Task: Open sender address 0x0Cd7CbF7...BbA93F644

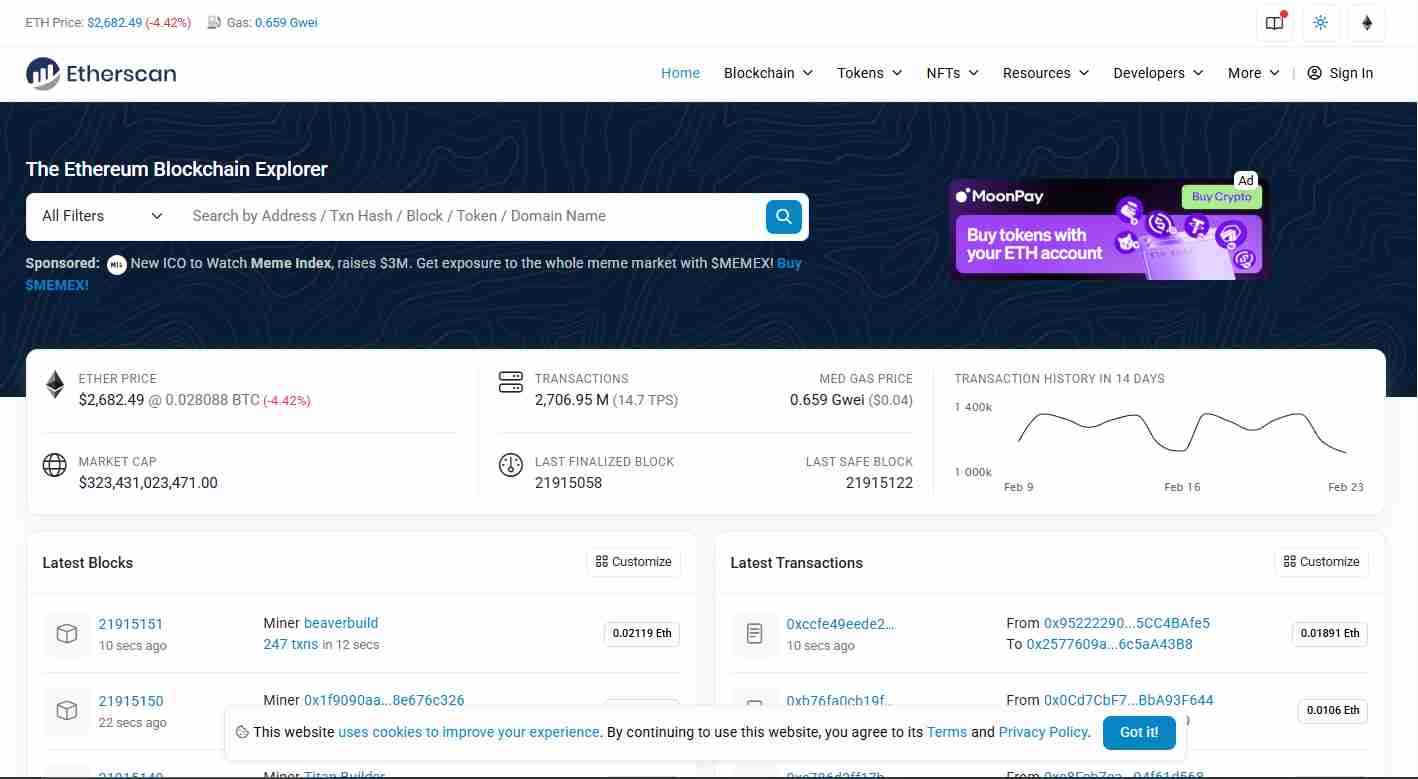Action: click(x=1129, y=700)
